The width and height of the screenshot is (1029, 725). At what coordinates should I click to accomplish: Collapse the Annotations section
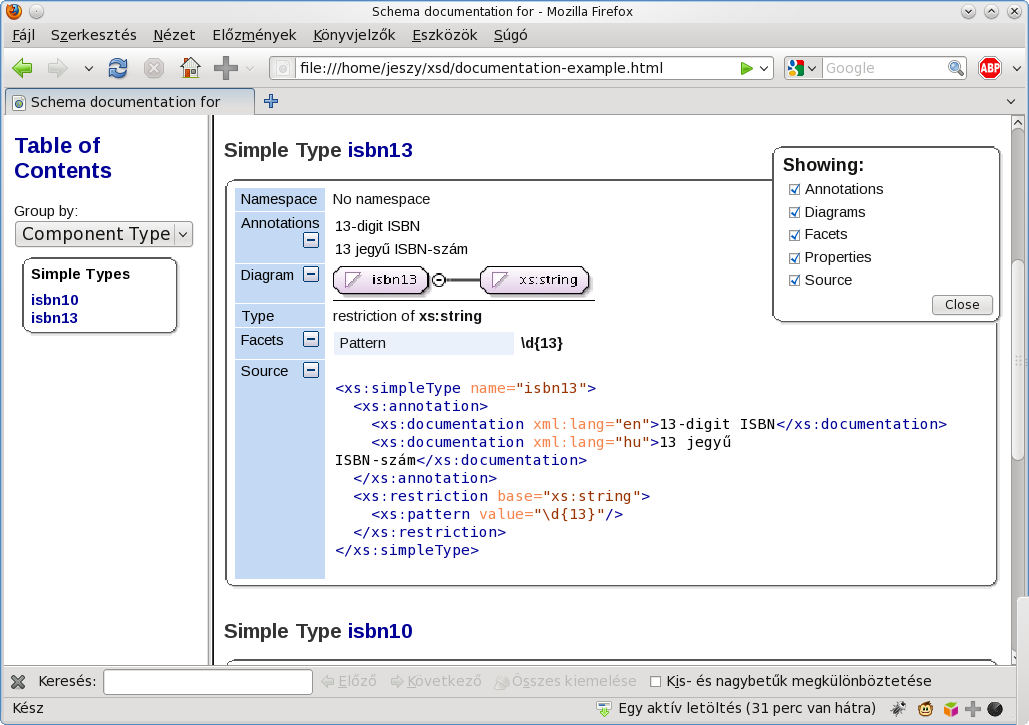click(311, 240)
